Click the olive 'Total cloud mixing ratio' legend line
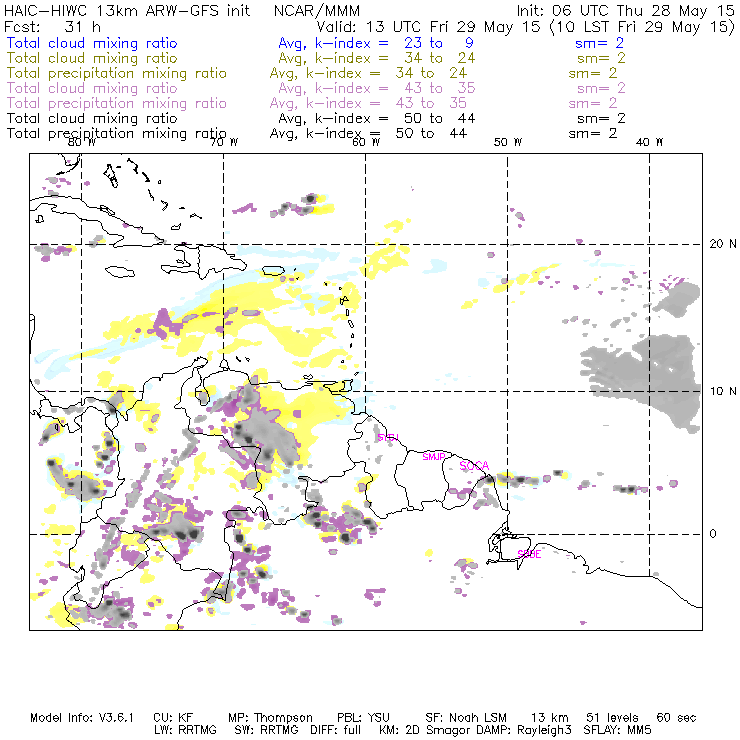740x740 pixels. click(92, 58)
